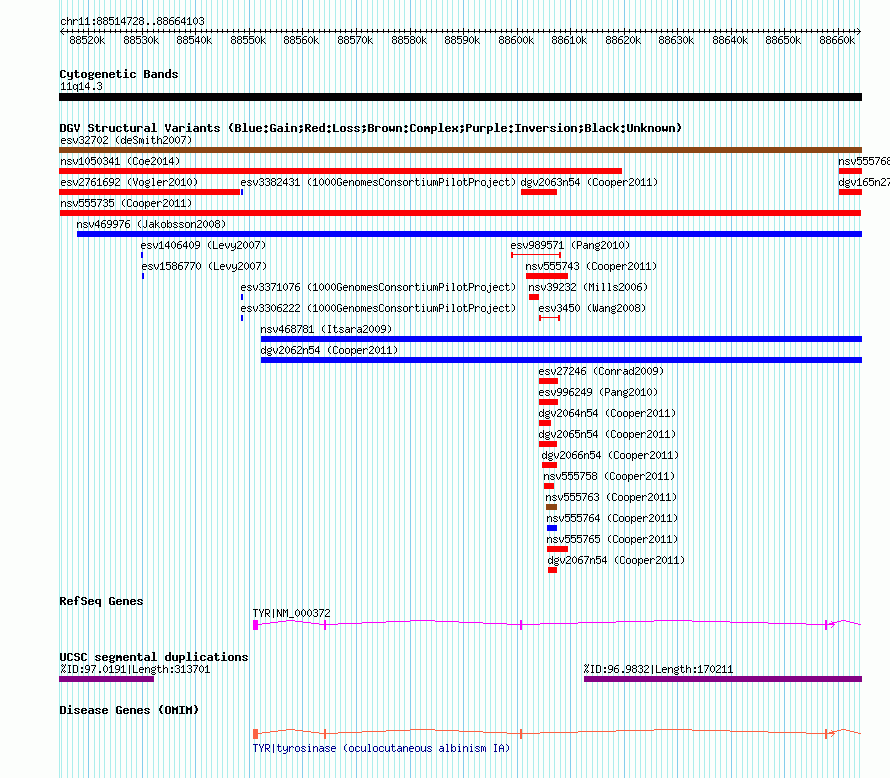Open dgv2064n54 (Cooper2011) label

tap(607, 413)
